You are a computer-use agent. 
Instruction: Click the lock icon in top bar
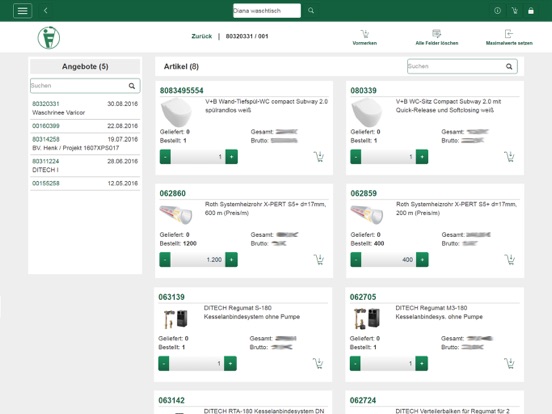pyautogui.click(x=531, y=11)
